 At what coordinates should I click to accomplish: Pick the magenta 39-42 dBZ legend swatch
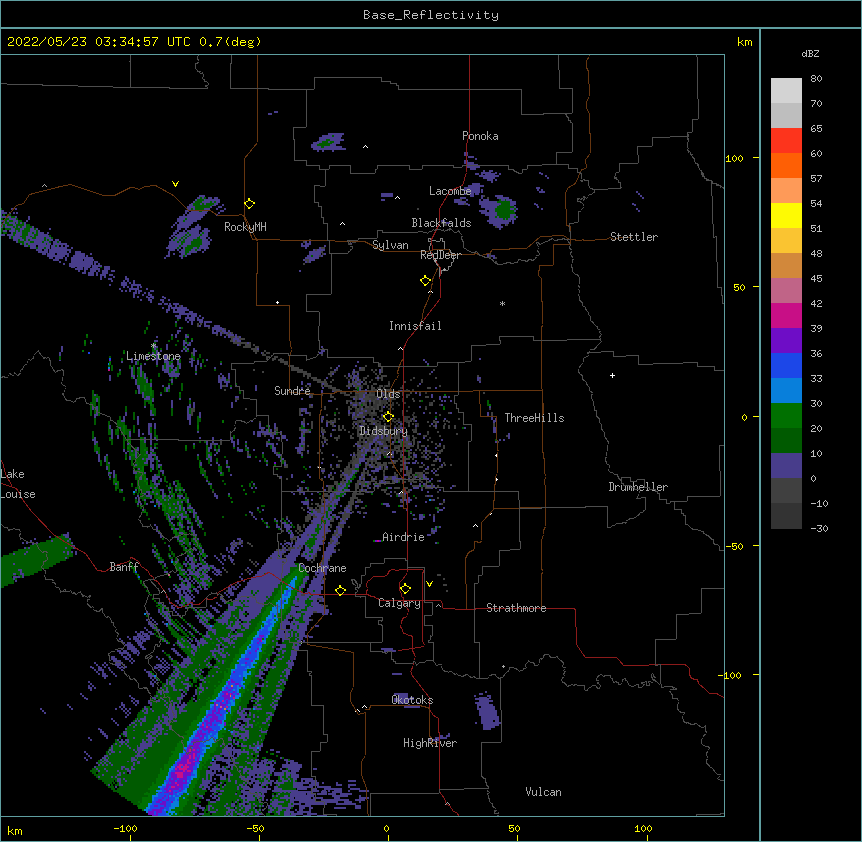tap(786, 315)
